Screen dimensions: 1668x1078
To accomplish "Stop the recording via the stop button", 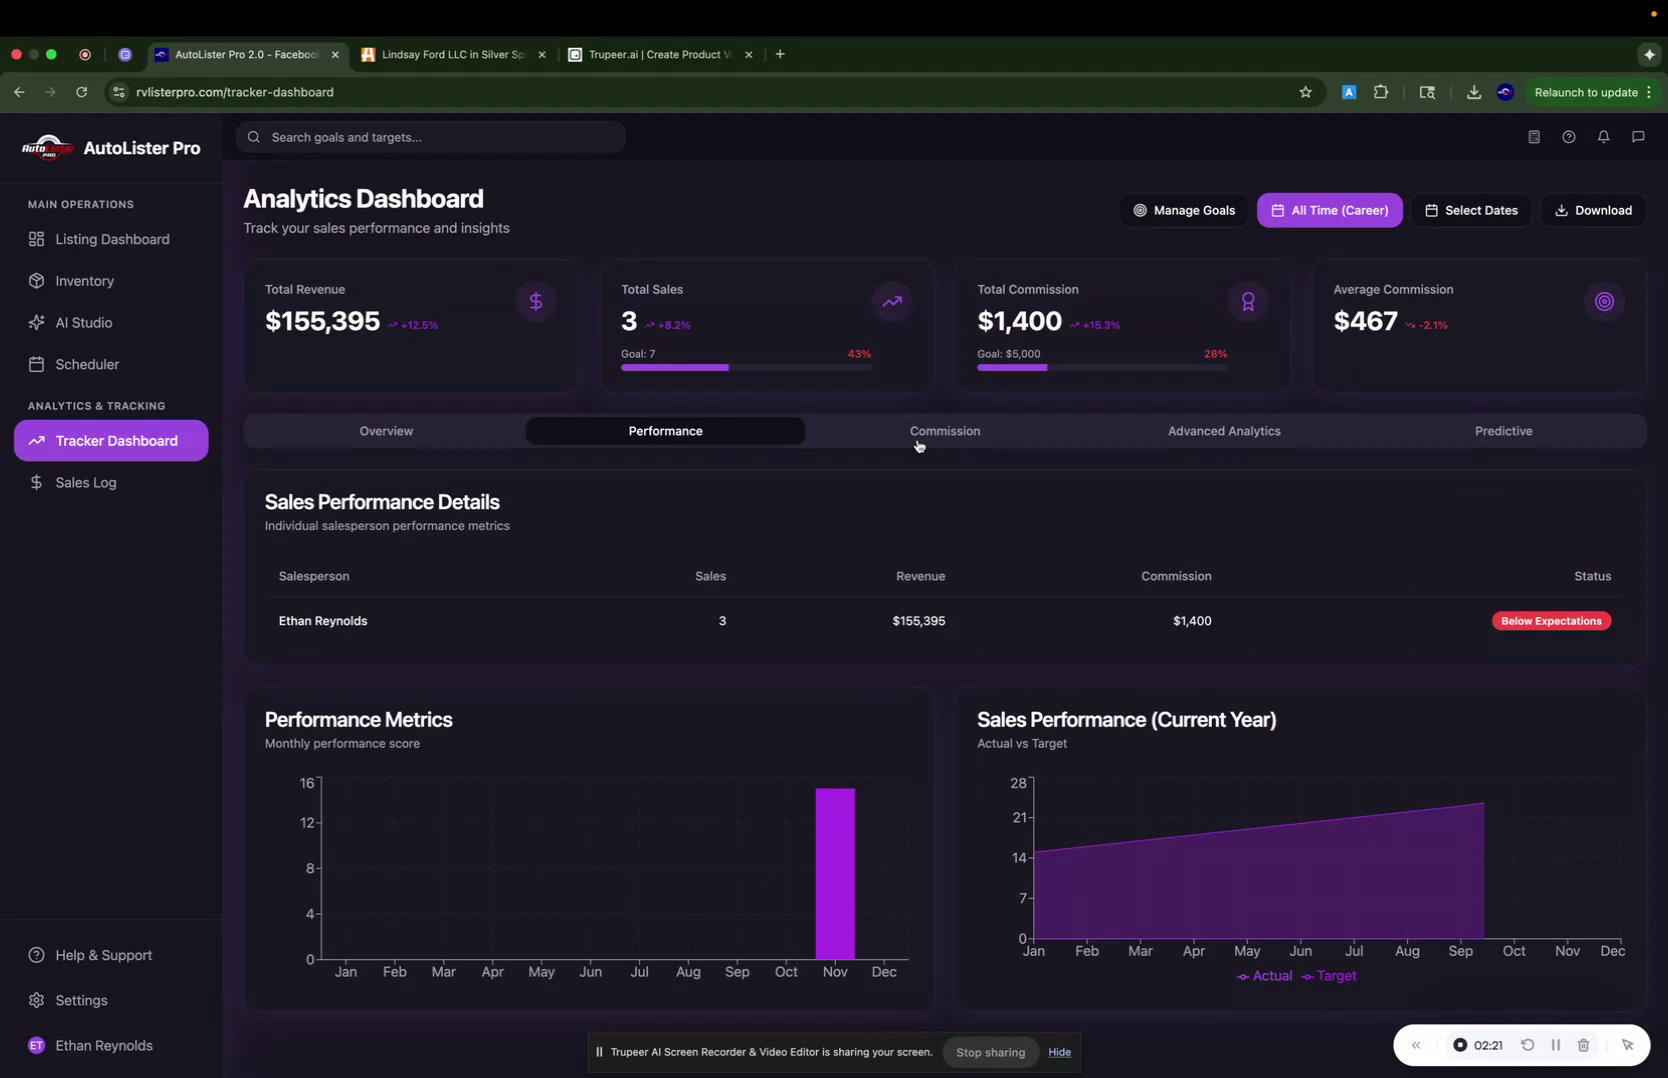I will click(1461, 1045).
